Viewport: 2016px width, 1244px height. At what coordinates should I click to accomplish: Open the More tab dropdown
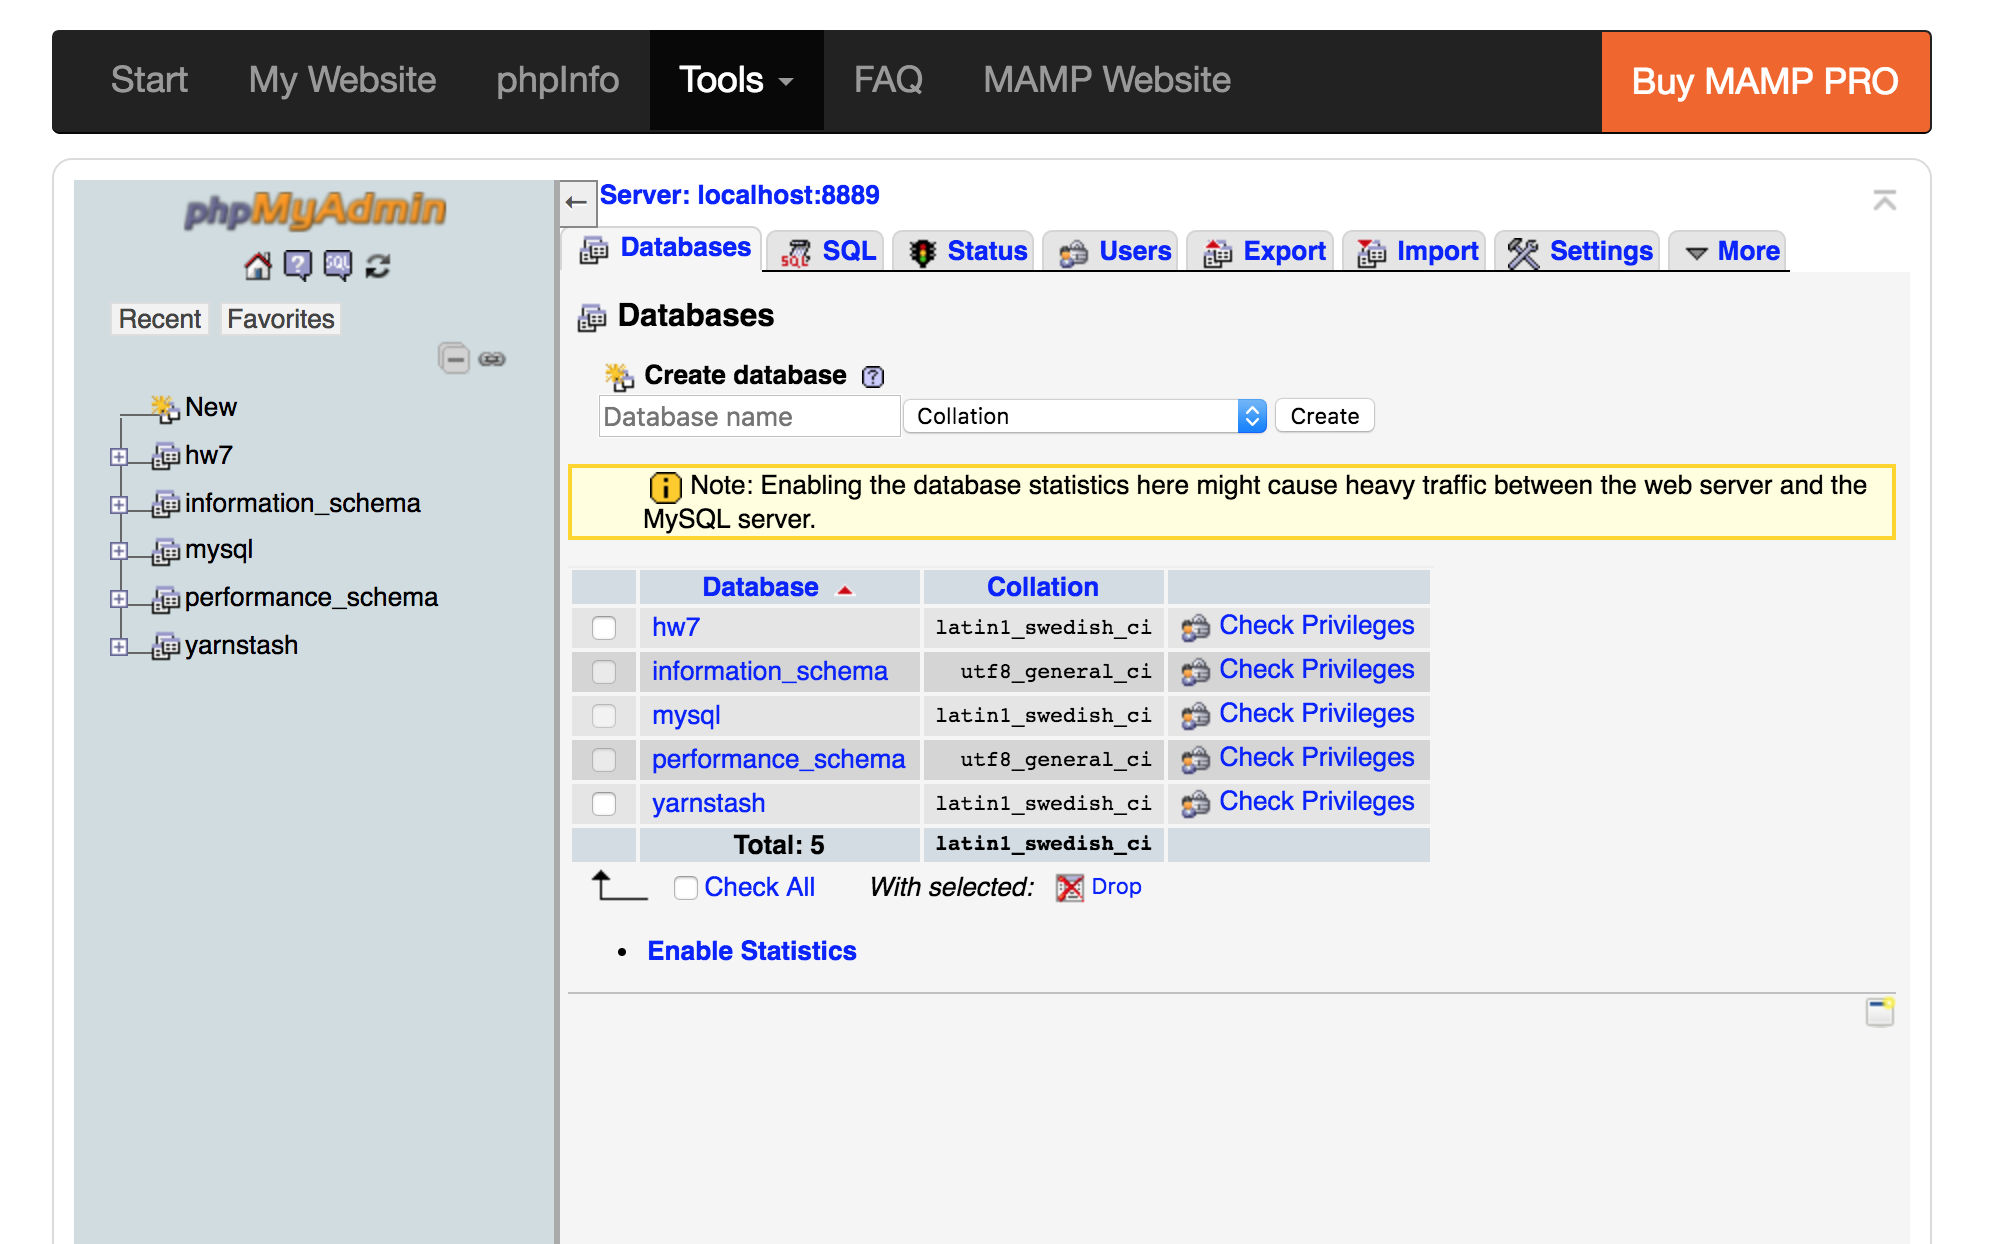pyautogui.click(x=1727, y=251)
